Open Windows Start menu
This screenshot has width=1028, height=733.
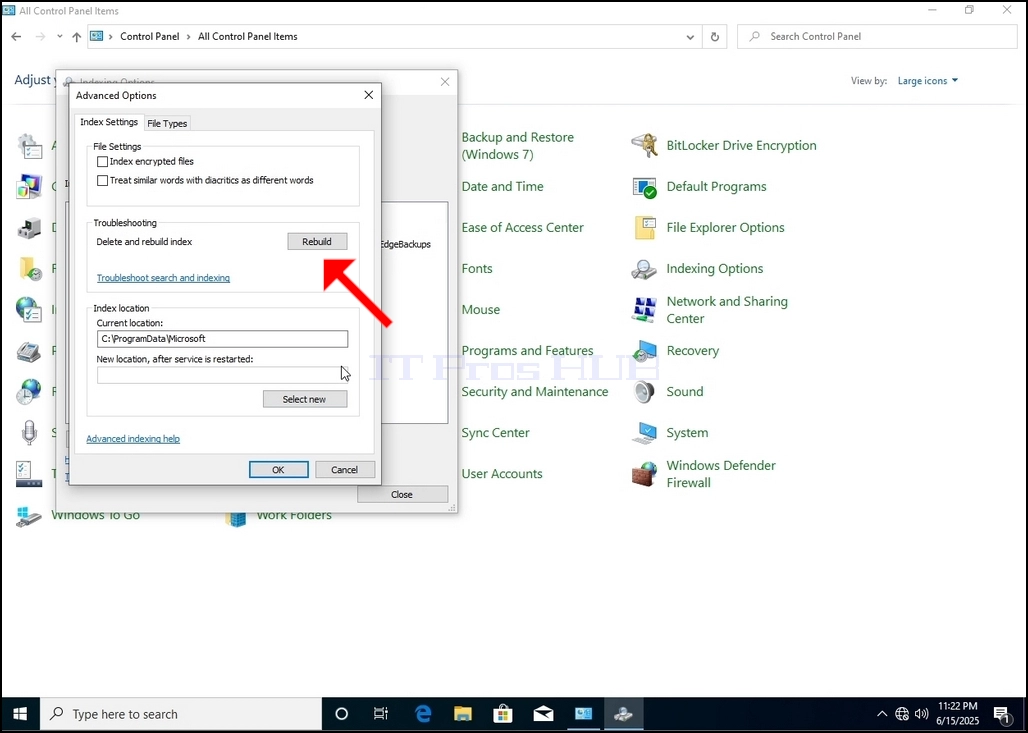click(x=20, y=714)
